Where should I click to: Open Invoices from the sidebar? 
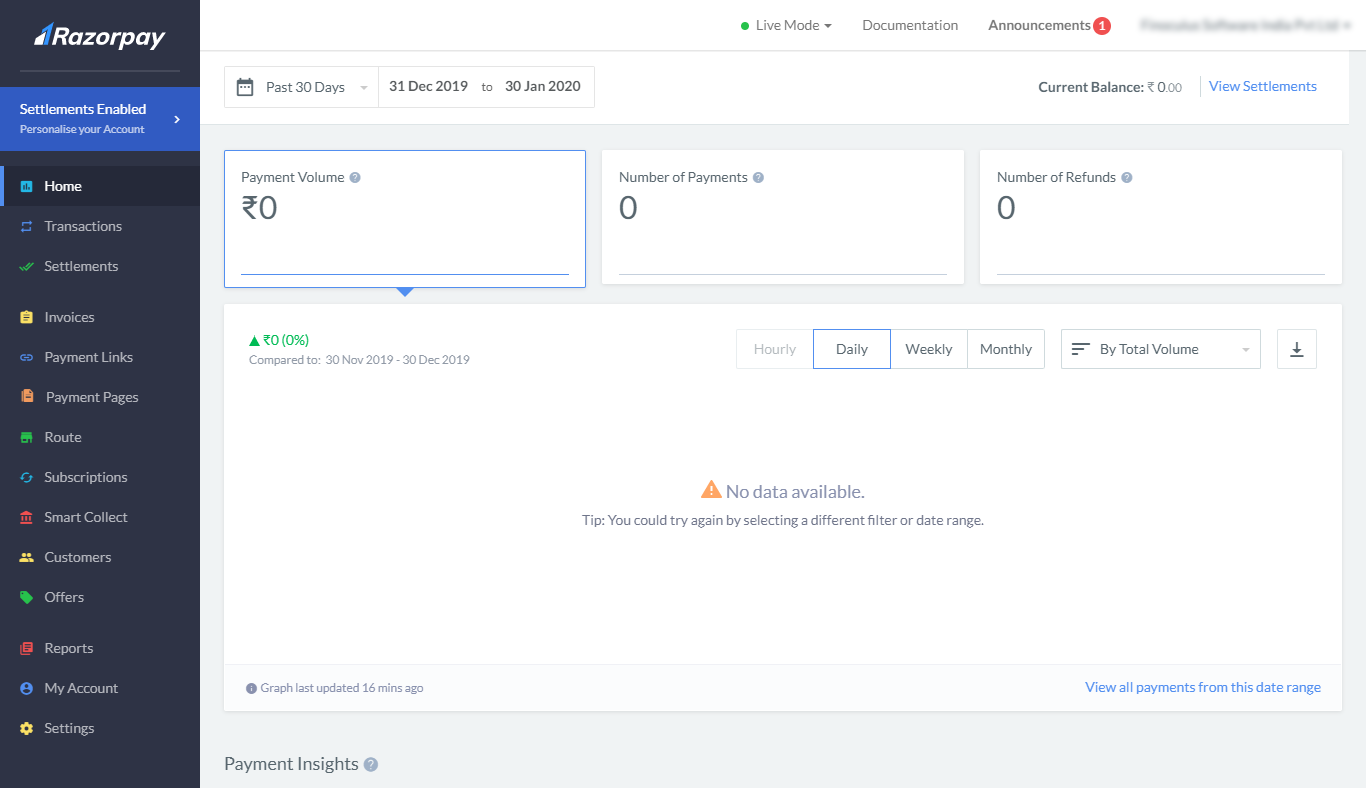[24, 317]
